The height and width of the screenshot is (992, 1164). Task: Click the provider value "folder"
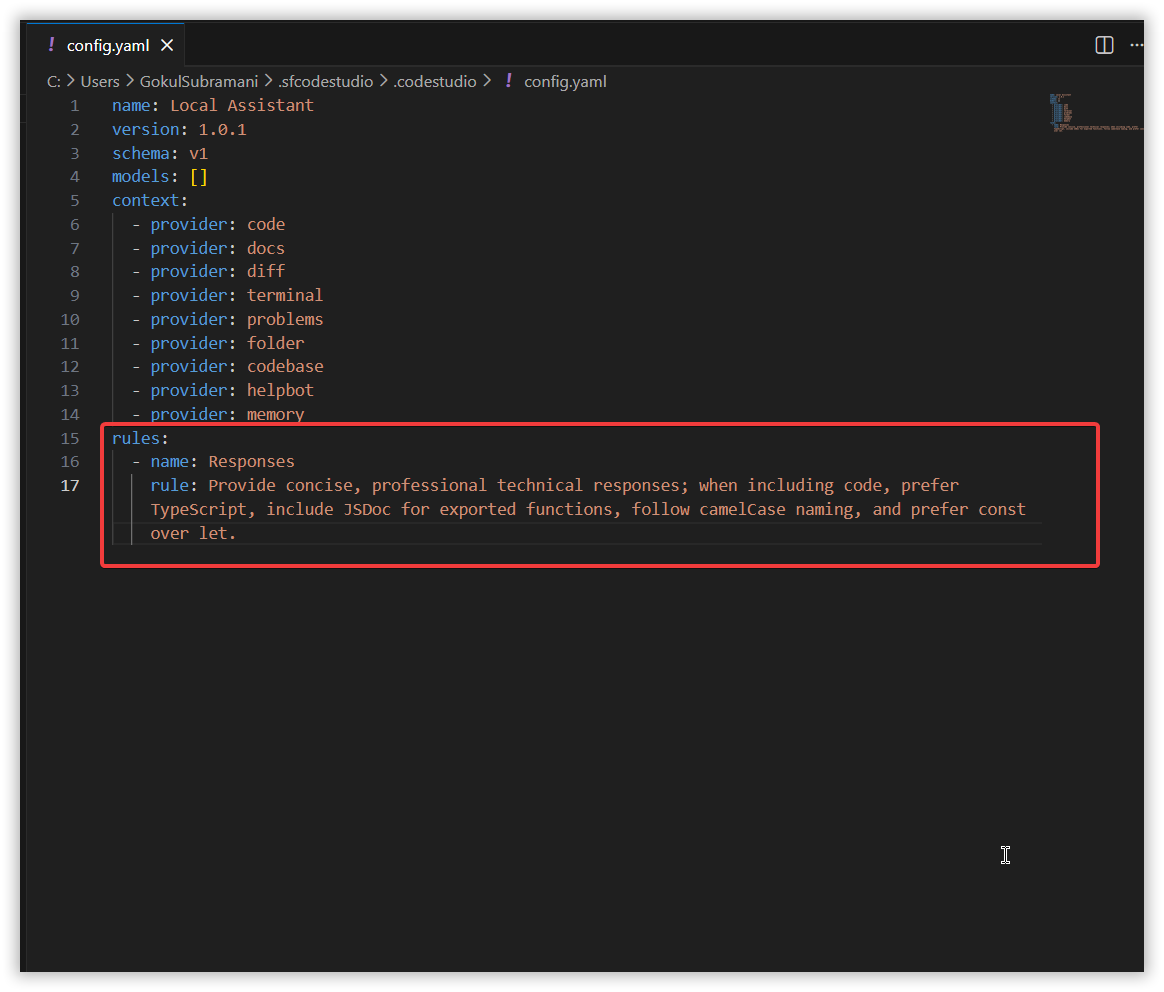275,343
